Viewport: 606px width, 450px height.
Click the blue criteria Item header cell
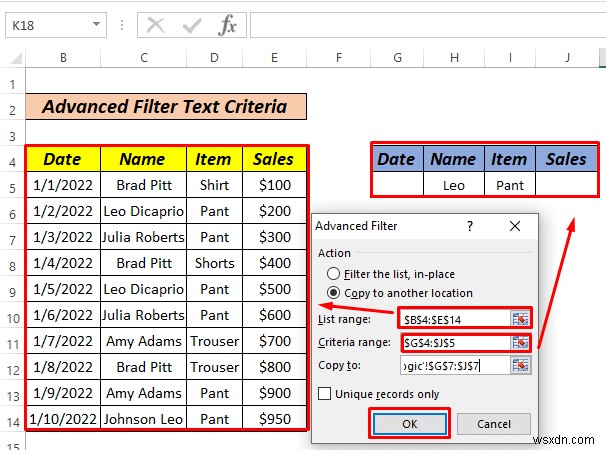pos(510,159)
